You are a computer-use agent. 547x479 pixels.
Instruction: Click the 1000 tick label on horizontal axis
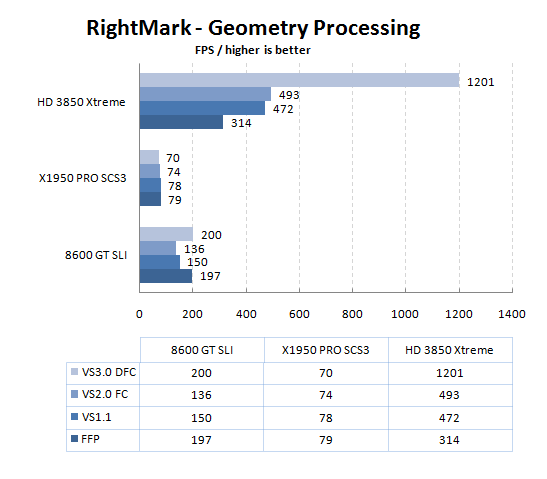click(x=405, y=314)
